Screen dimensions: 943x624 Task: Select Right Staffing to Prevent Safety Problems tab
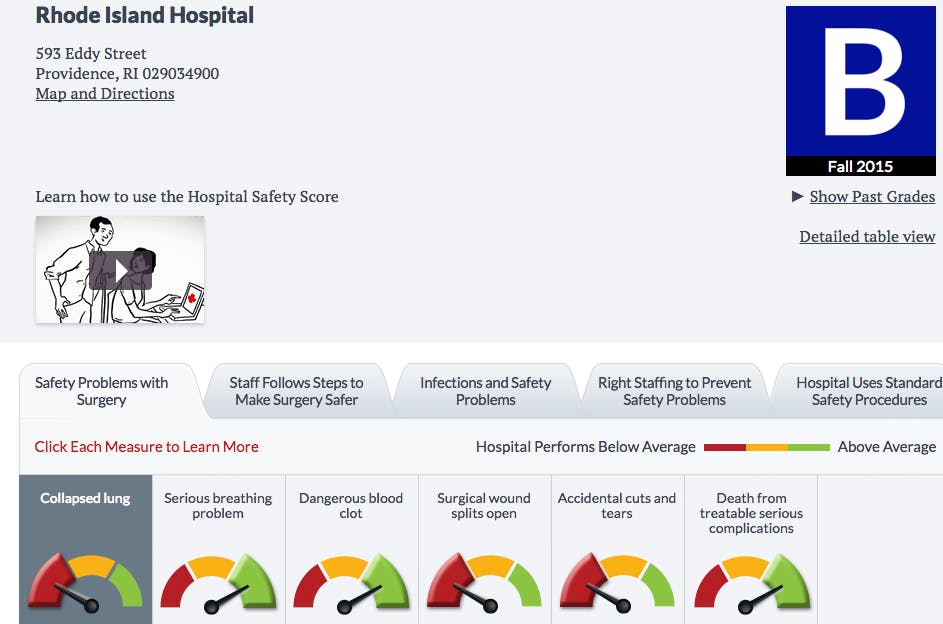[x=674, y=391]
